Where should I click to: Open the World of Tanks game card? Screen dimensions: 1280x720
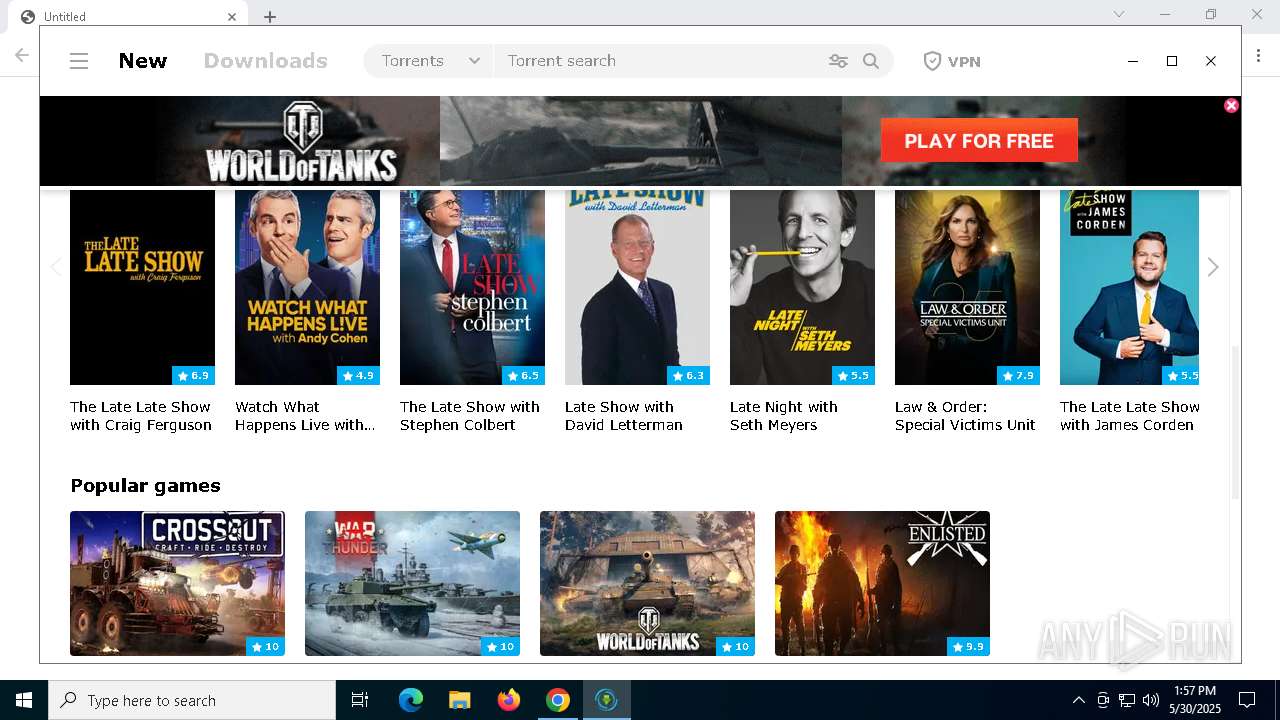(x=647, y=583)
